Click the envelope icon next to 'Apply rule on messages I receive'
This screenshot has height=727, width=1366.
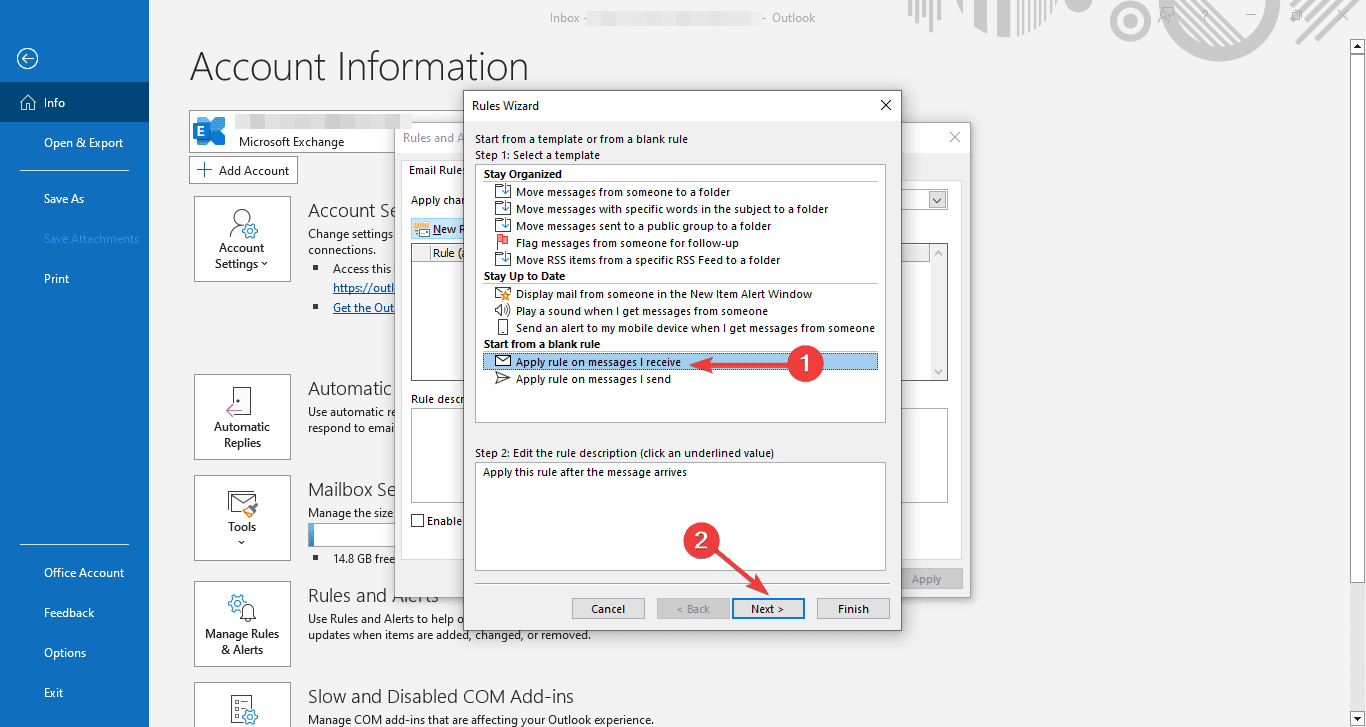coord(504,361)
